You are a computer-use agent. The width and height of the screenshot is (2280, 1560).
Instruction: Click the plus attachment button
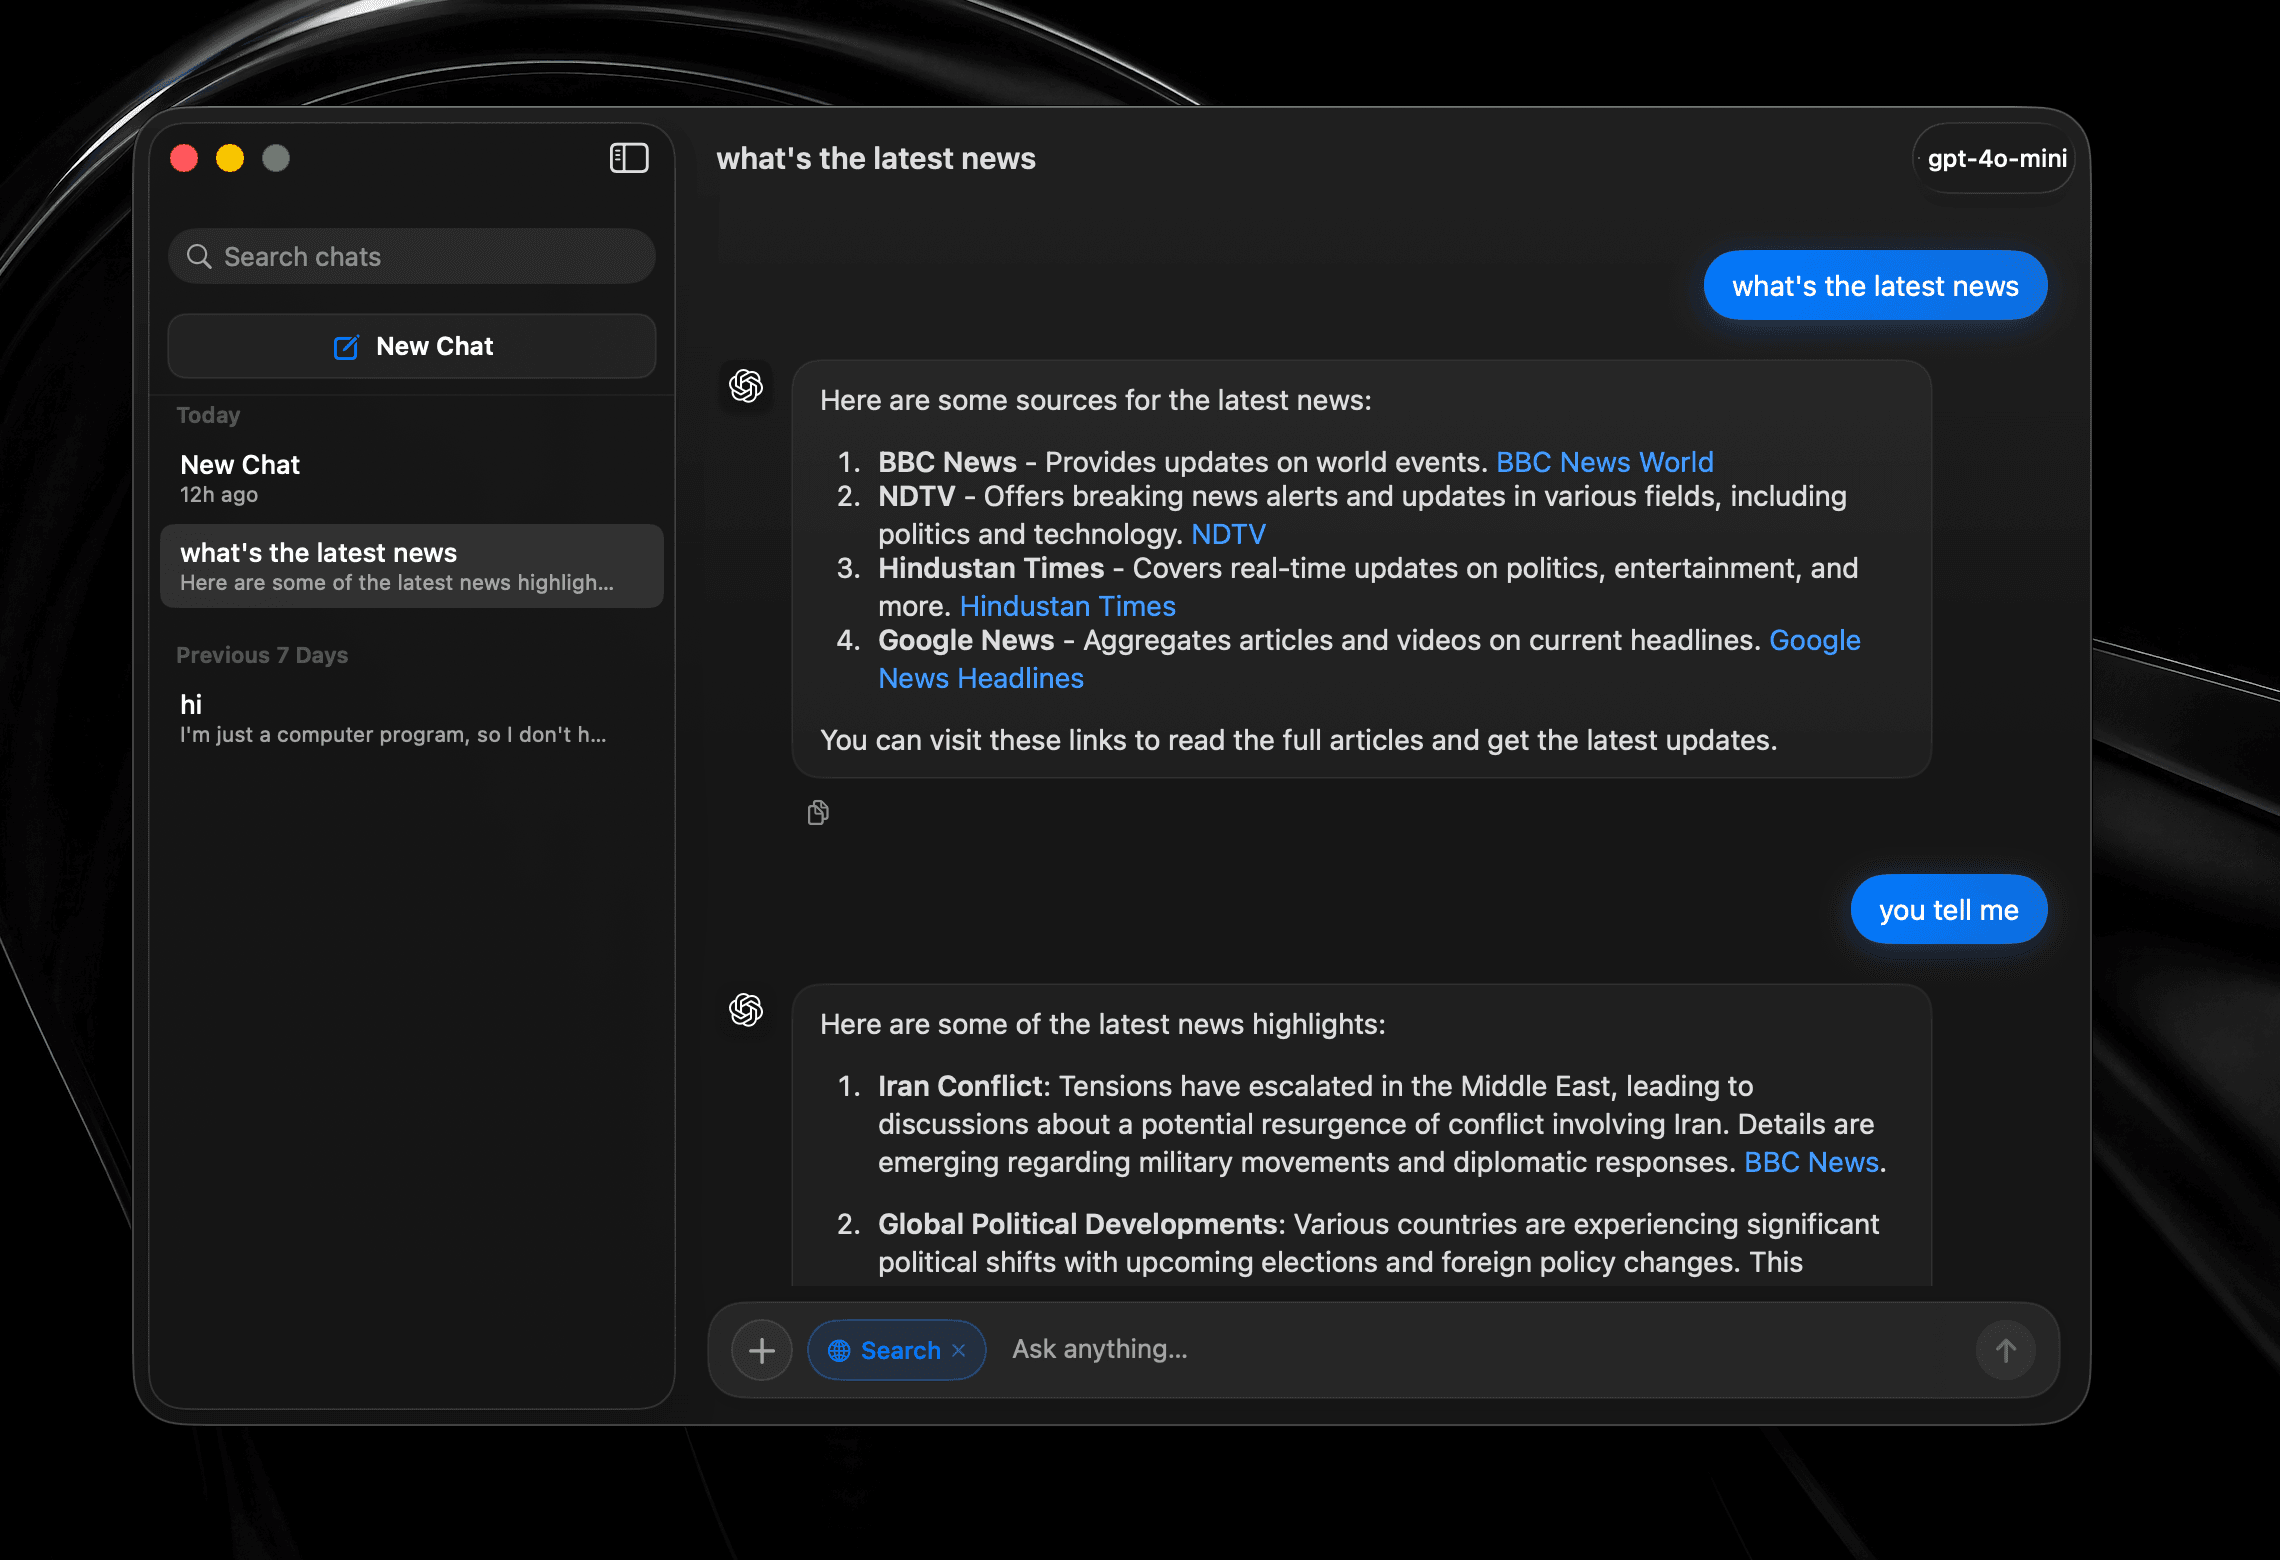(x=762, y=1351)
